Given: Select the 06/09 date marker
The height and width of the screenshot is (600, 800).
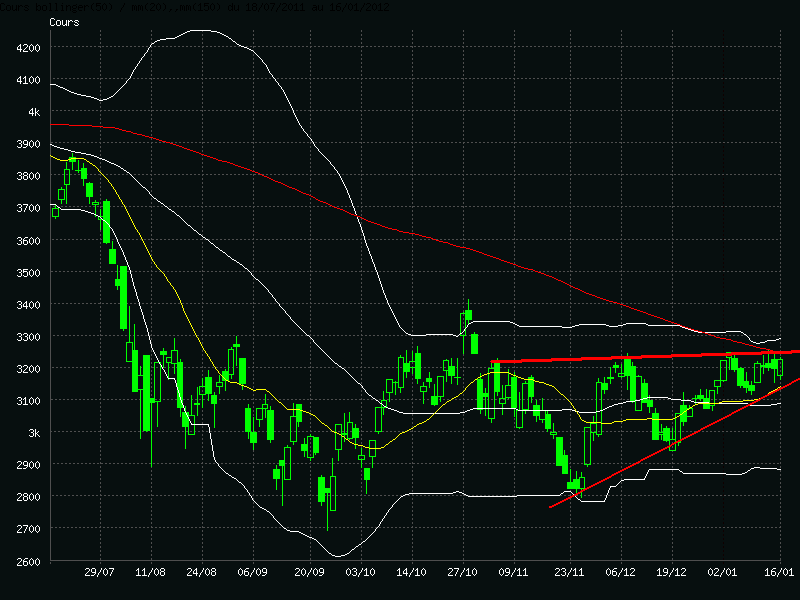Looking at the screenshot, I should click(x=252, y=573).
